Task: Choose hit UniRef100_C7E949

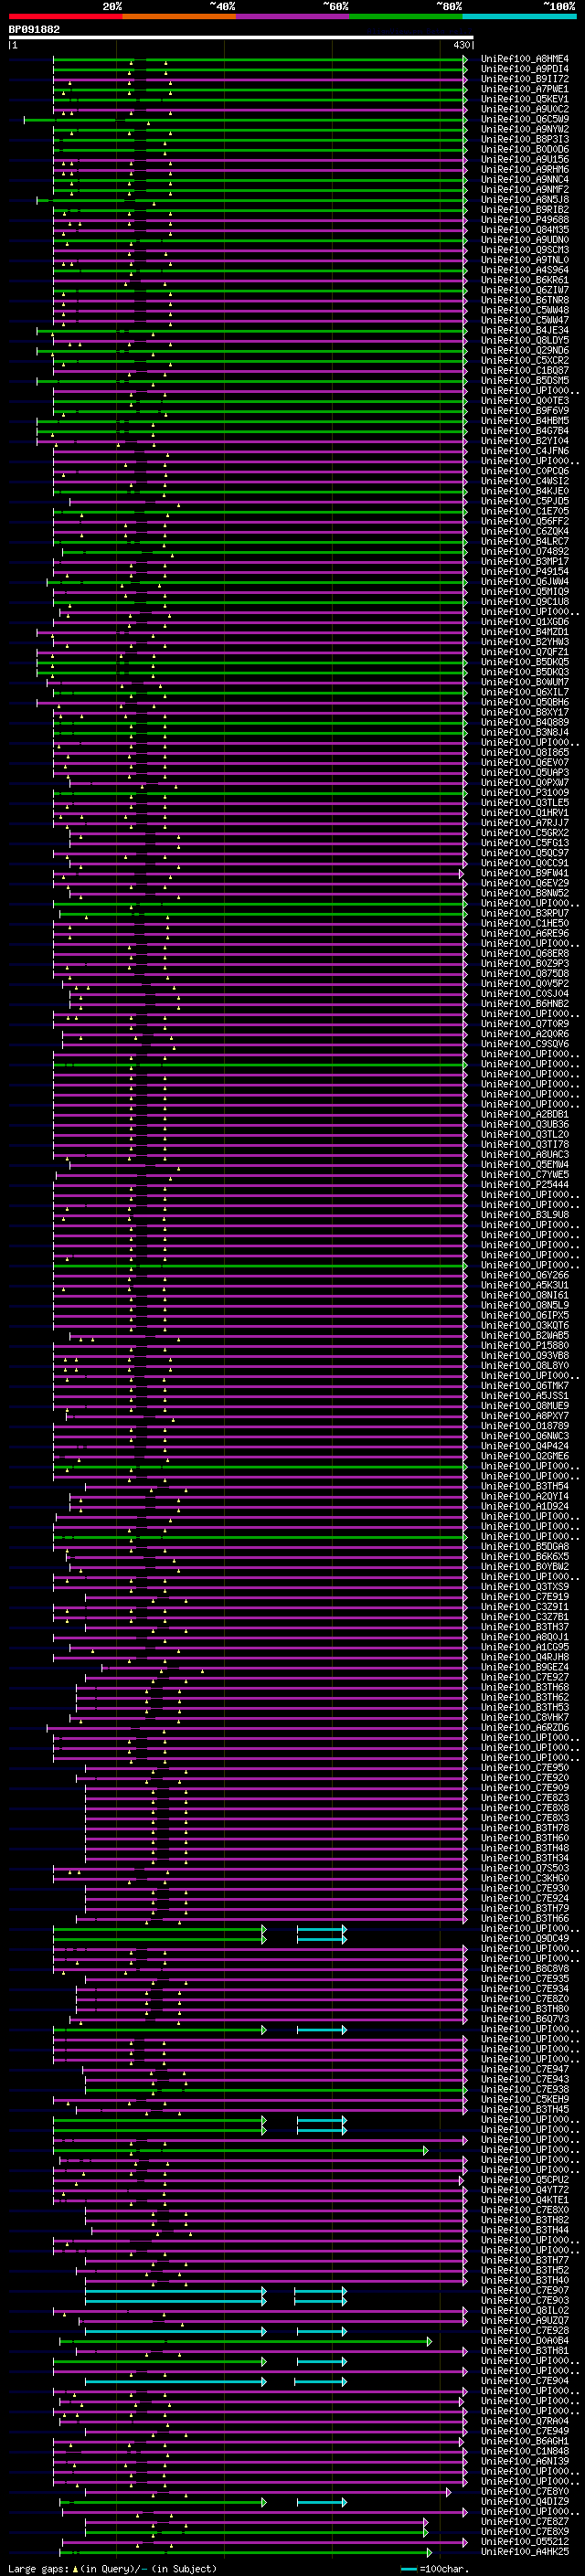Action: pyautogui.click(x=525, y=2430)
